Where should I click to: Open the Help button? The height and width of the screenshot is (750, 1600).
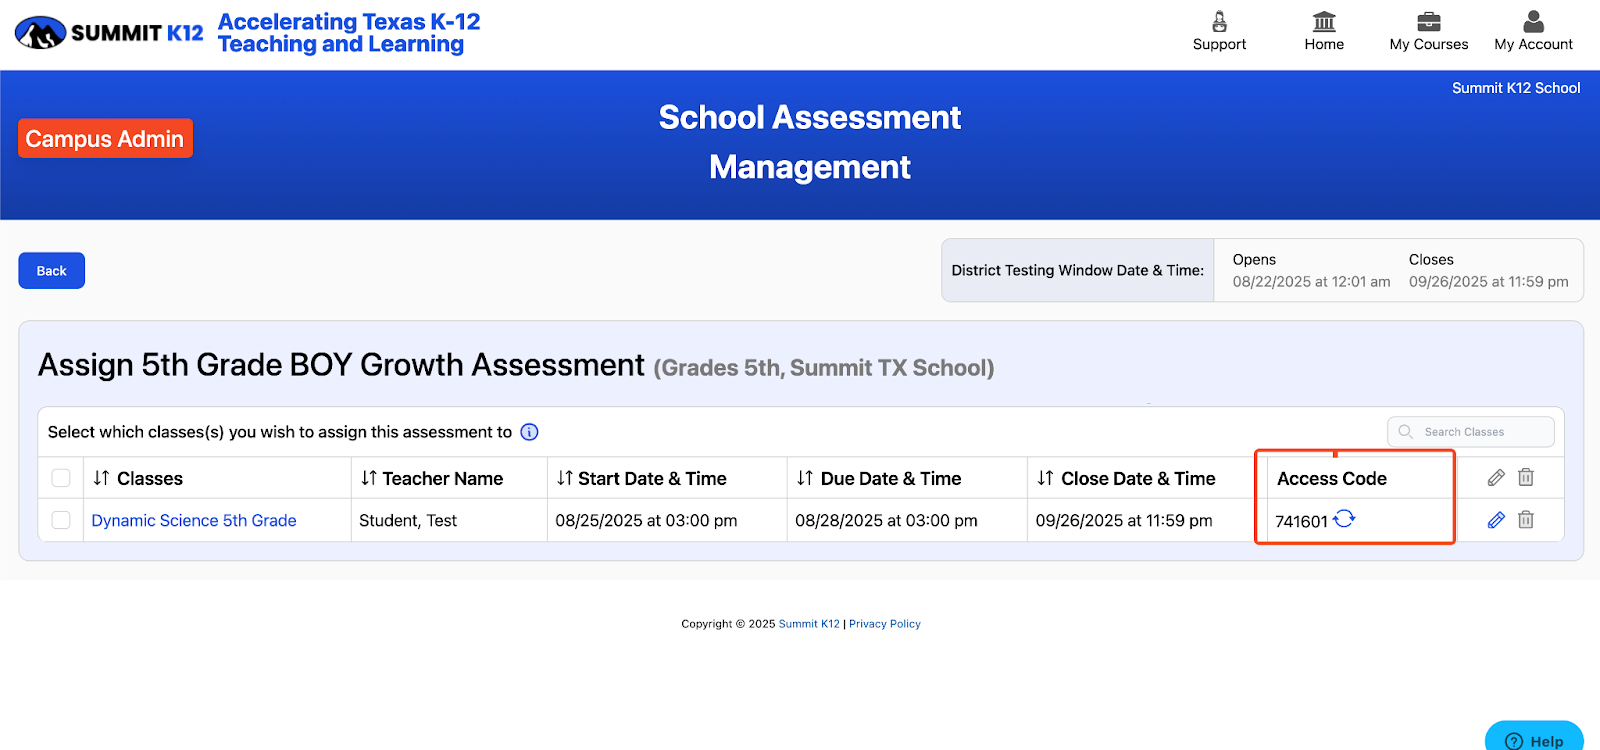pyautogui.click(x=1534, y=738)
